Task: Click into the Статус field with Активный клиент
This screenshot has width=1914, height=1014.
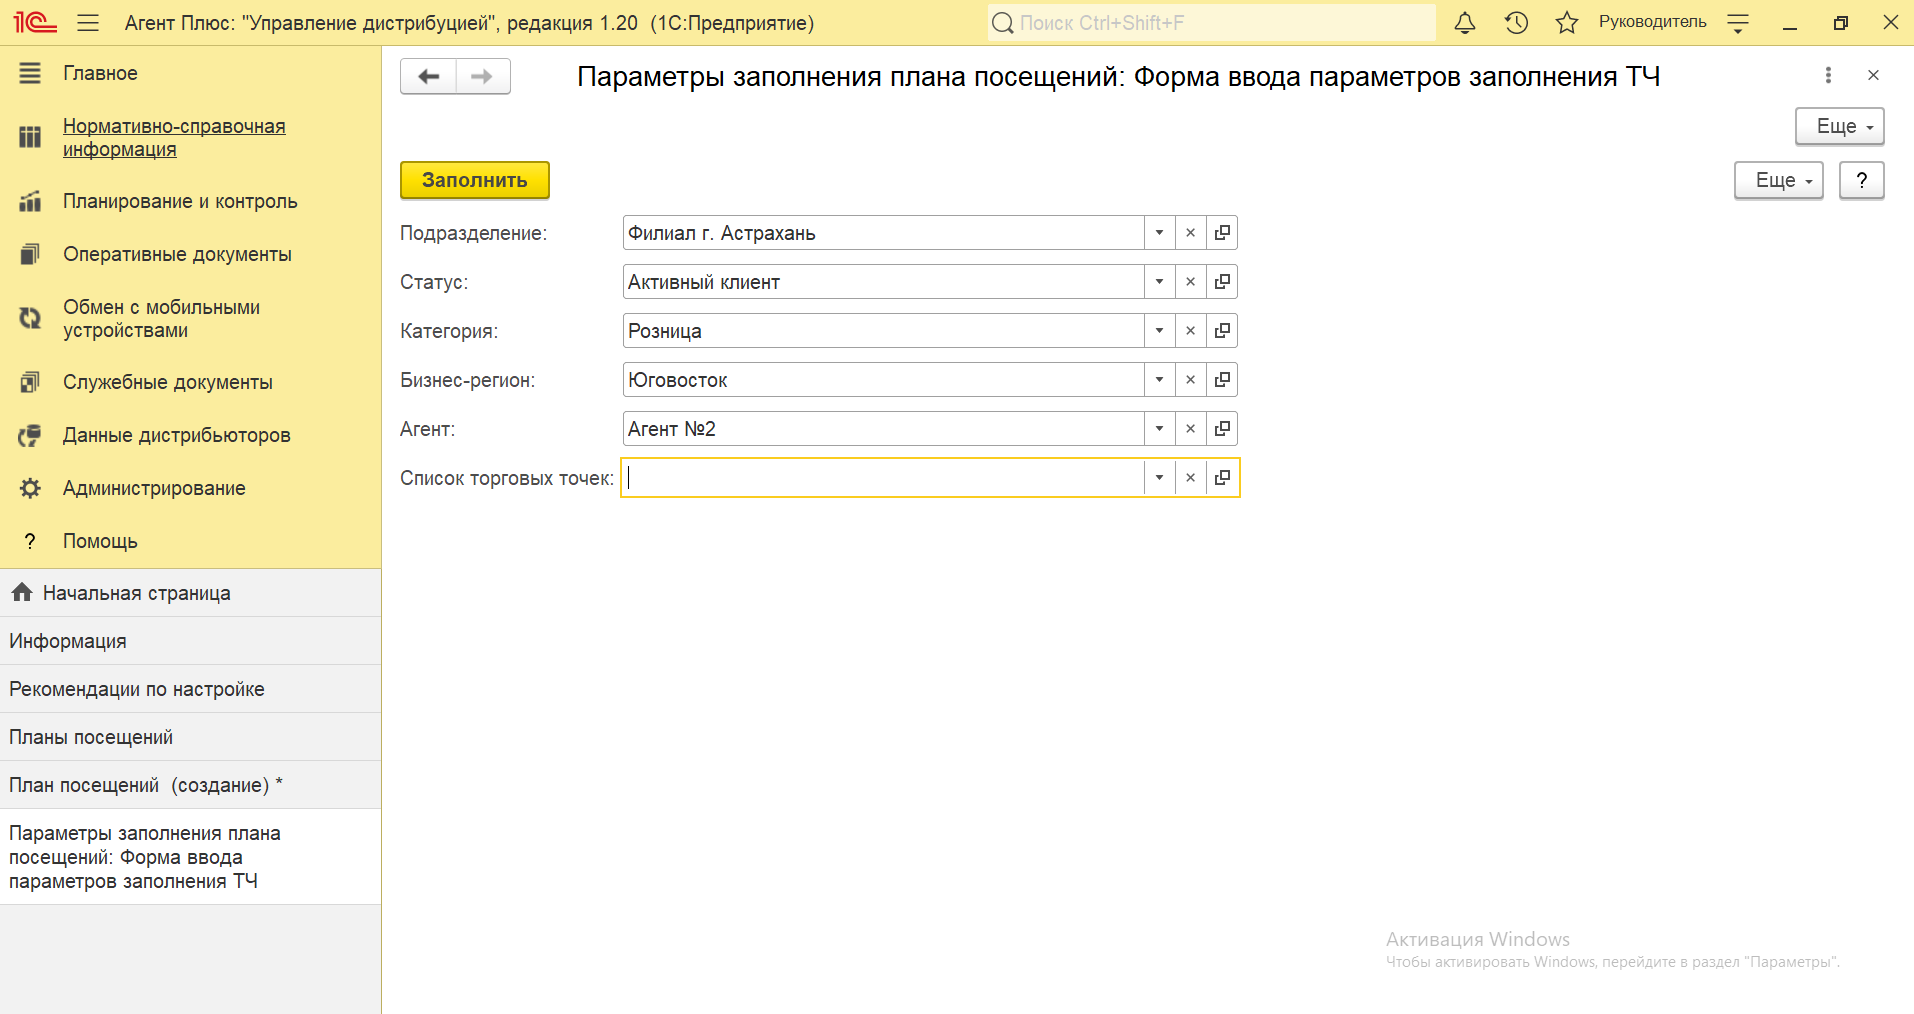Action: (883, 282)
